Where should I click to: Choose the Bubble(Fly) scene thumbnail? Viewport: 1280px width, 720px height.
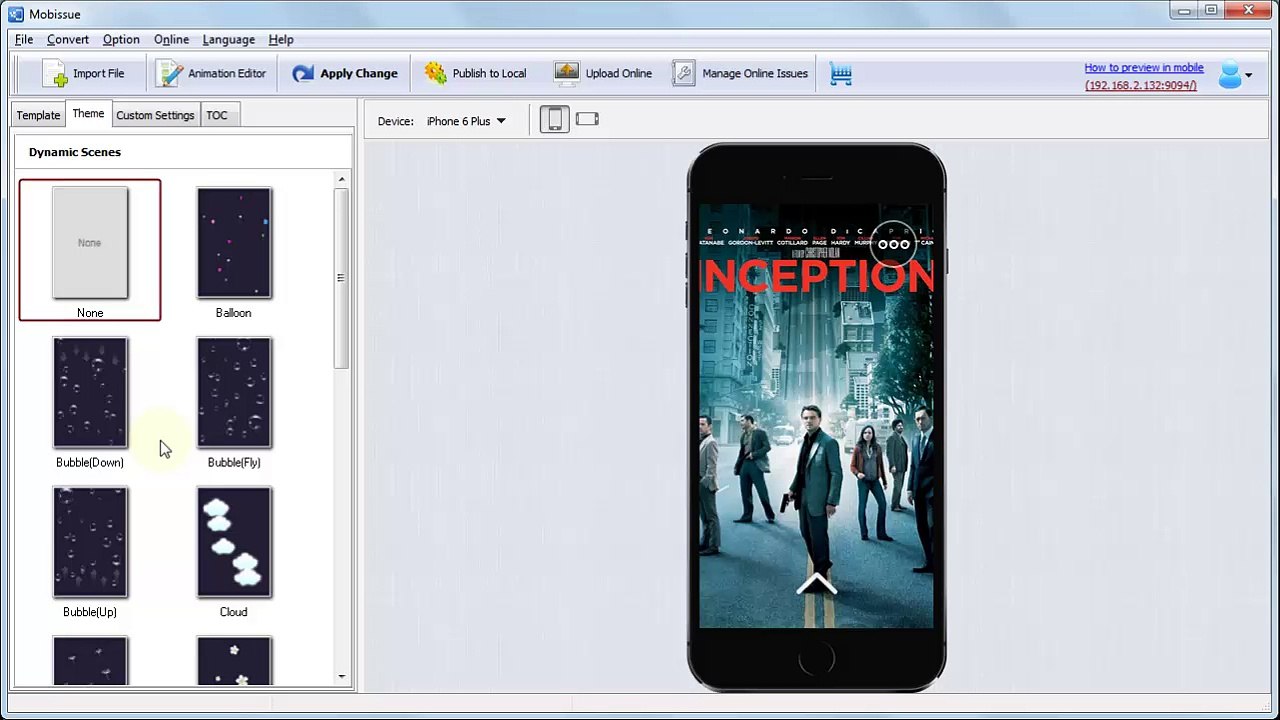[x=234, y=392]
